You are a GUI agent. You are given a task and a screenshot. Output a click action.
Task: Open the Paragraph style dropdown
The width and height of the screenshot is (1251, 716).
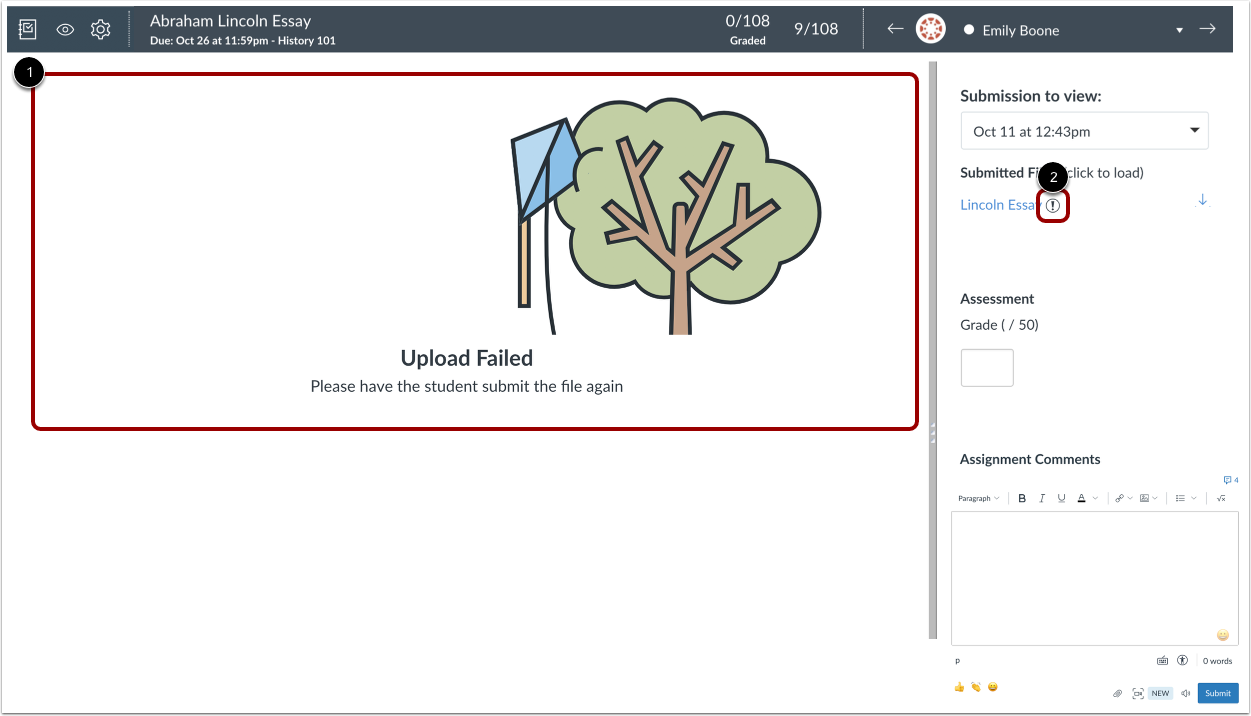(978, 498)
